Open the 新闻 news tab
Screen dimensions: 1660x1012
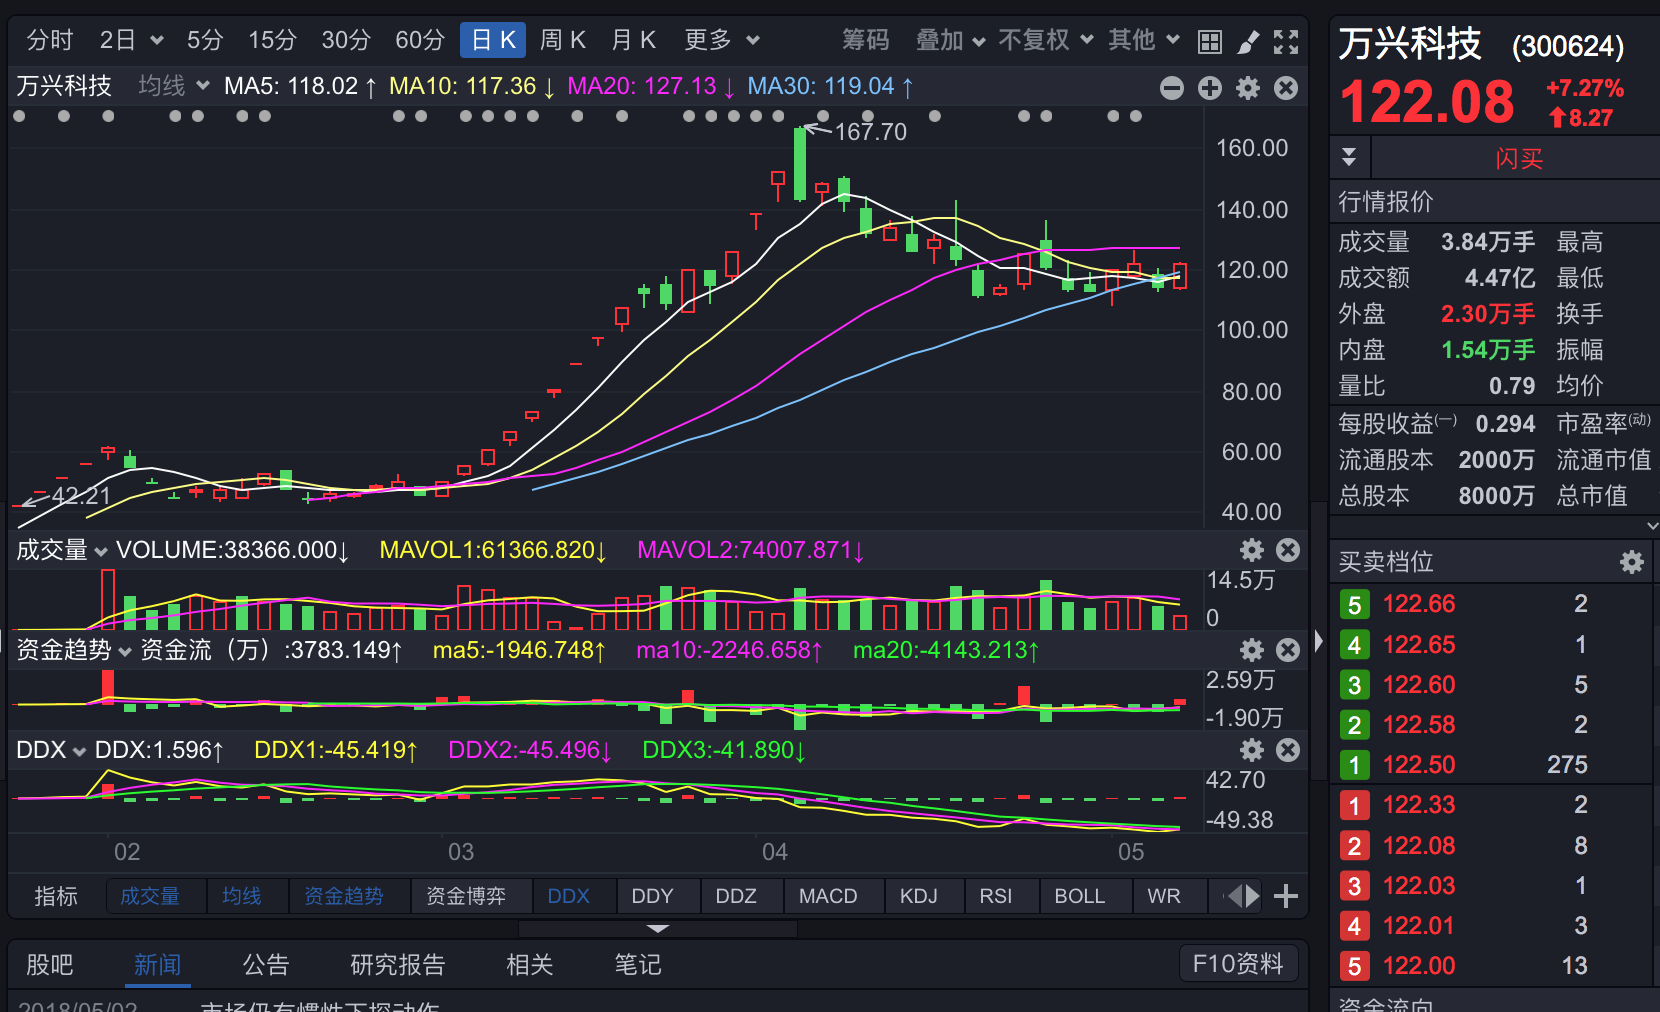[158, 965]
